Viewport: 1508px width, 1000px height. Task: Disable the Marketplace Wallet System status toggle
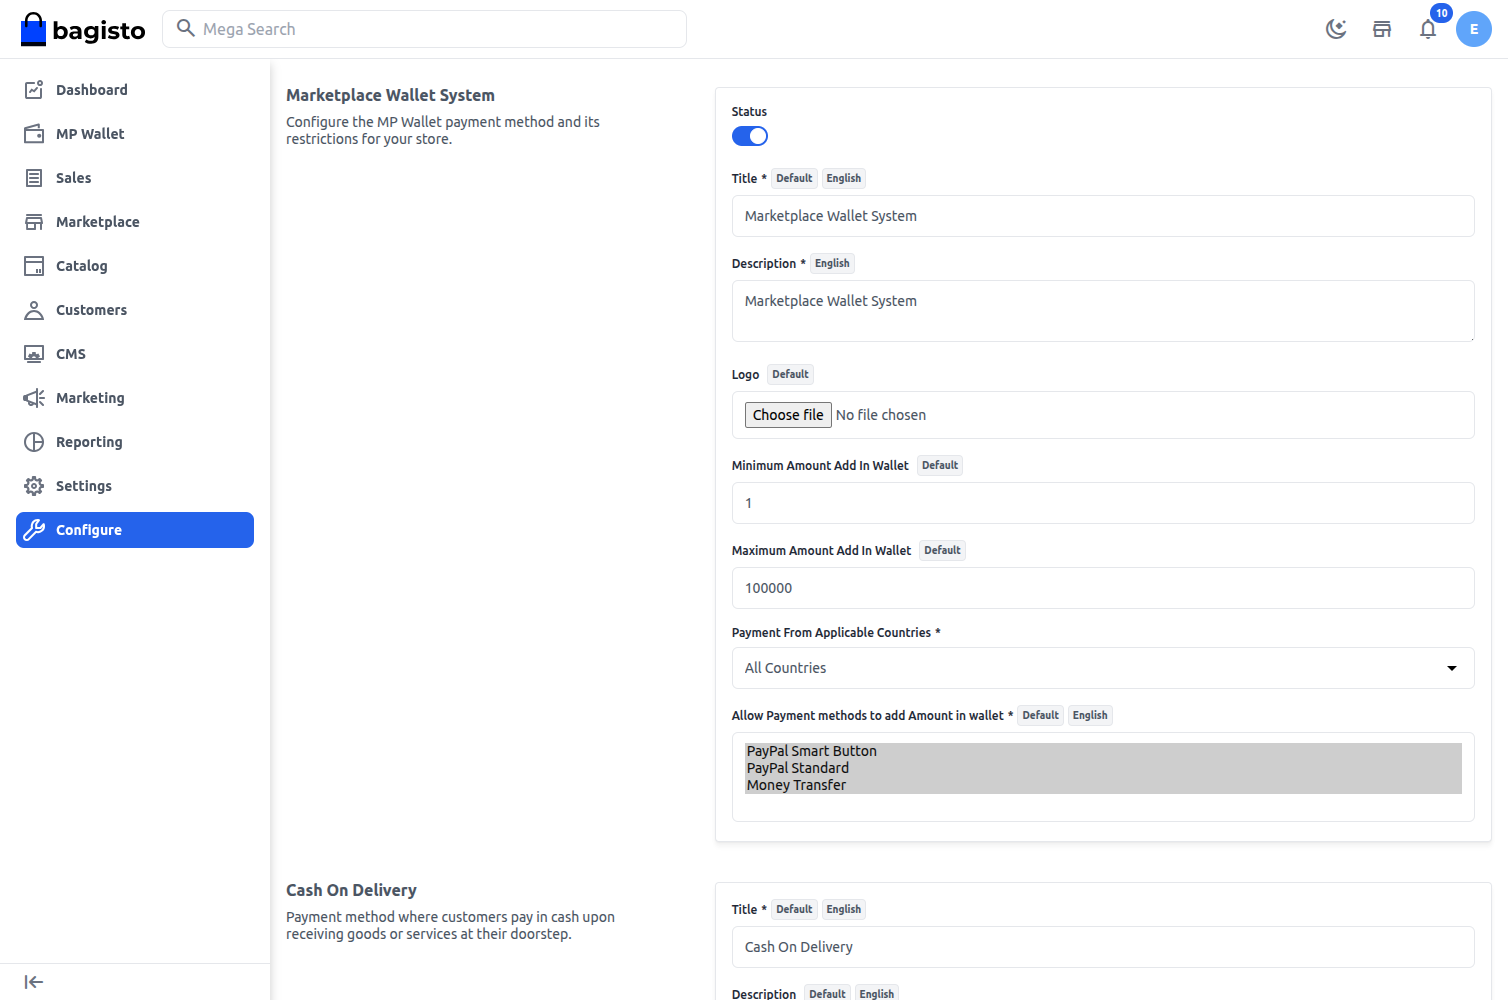click(x=749, y=135)
